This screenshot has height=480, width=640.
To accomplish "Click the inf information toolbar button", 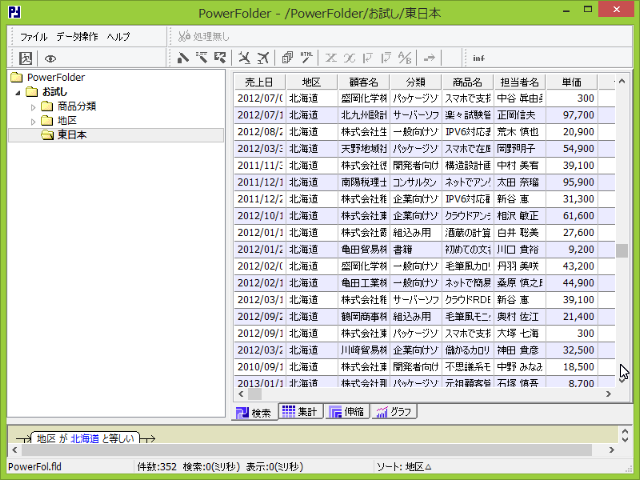I will [x=478, y=58].
